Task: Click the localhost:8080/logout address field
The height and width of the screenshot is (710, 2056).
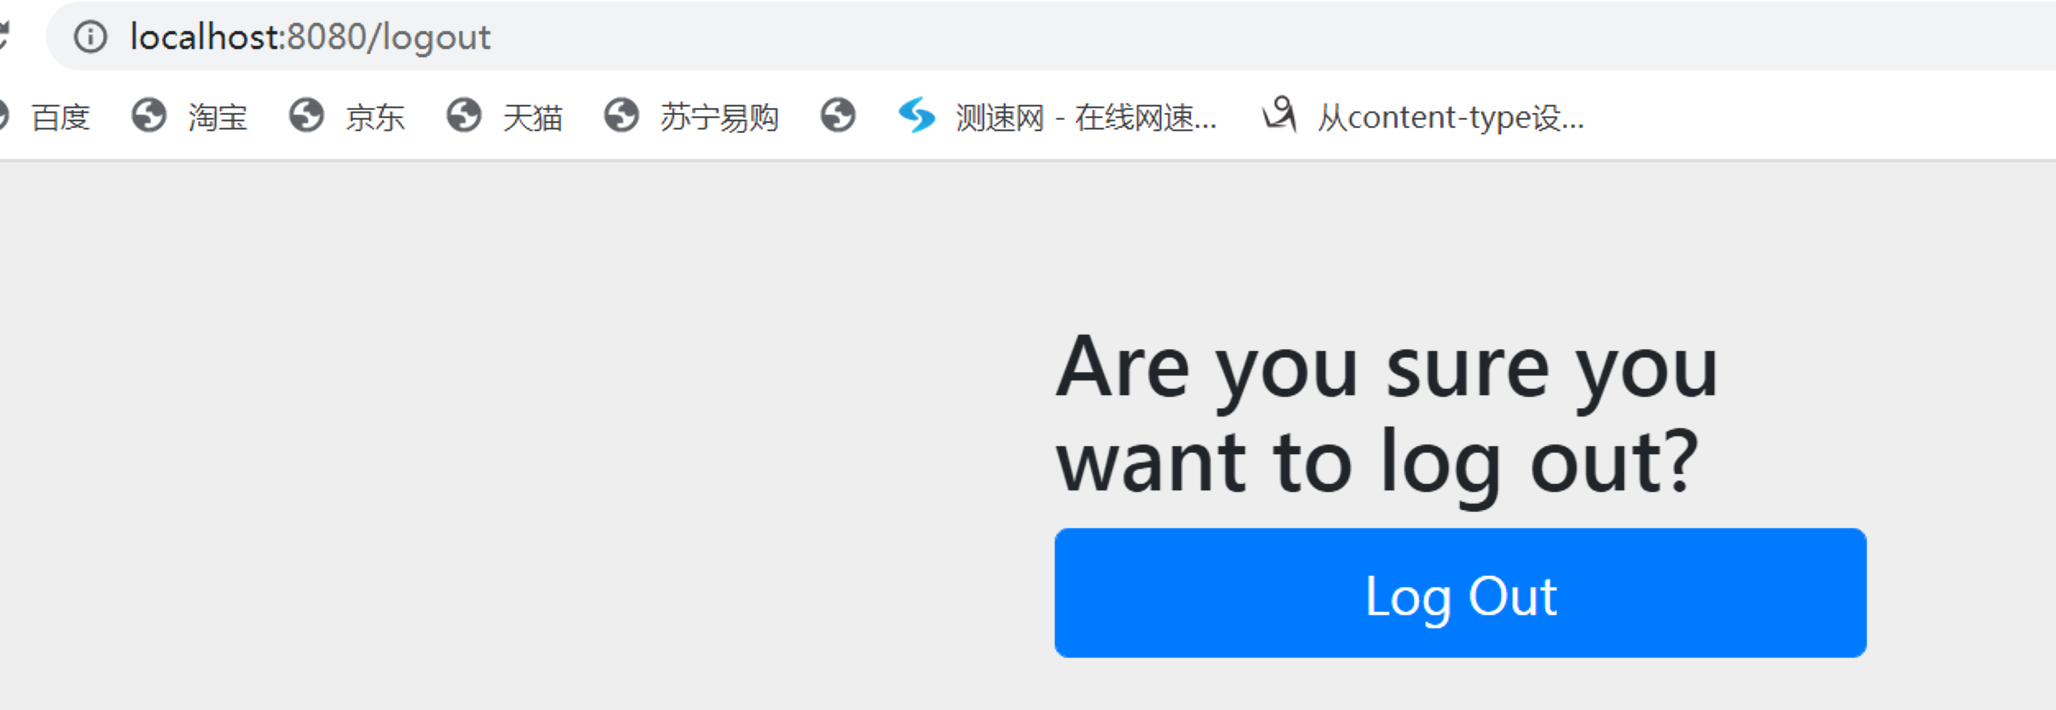Action: (x=1050, y=37)
